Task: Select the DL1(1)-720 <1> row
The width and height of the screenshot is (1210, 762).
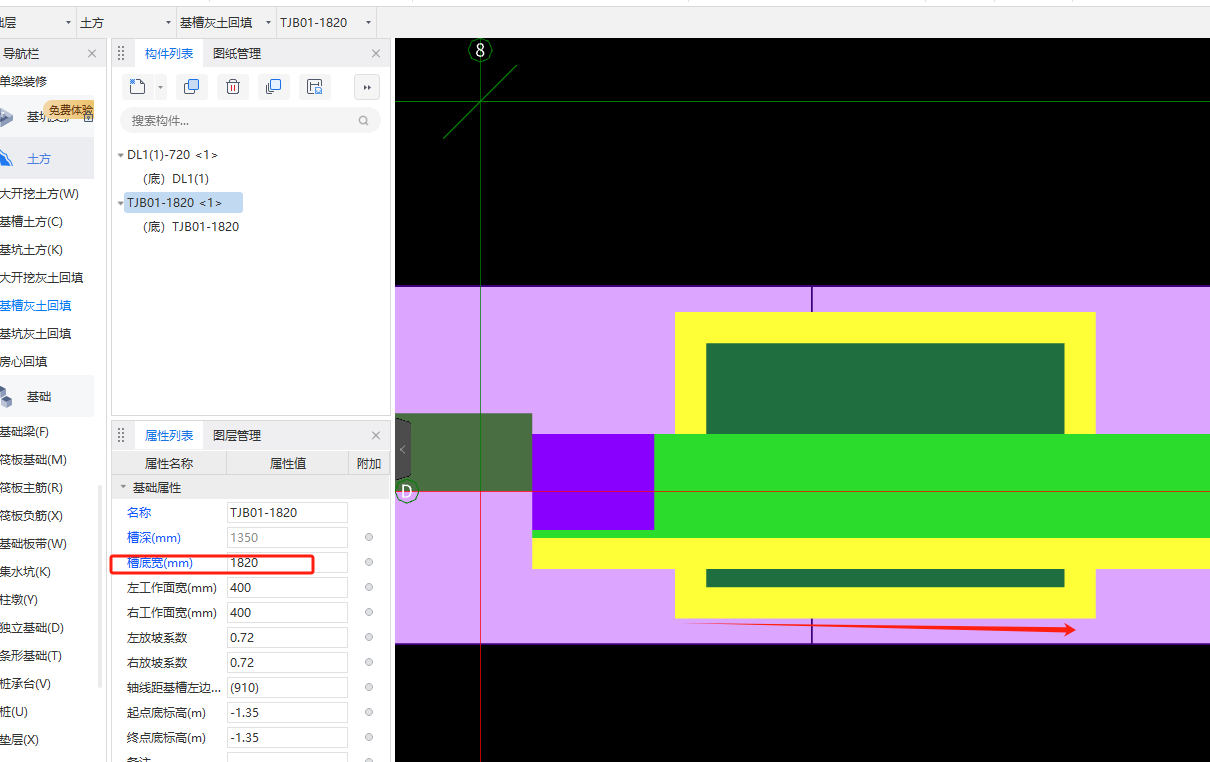Action: [172, 155]
